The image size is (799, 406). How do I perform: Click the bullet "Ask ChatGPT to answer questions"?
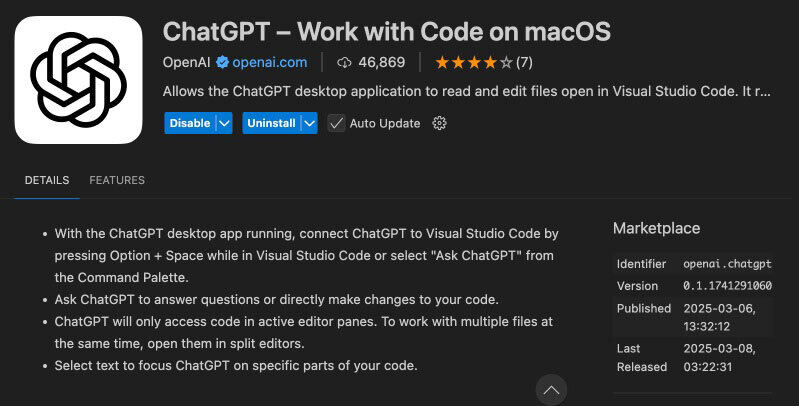pos(277,300)
